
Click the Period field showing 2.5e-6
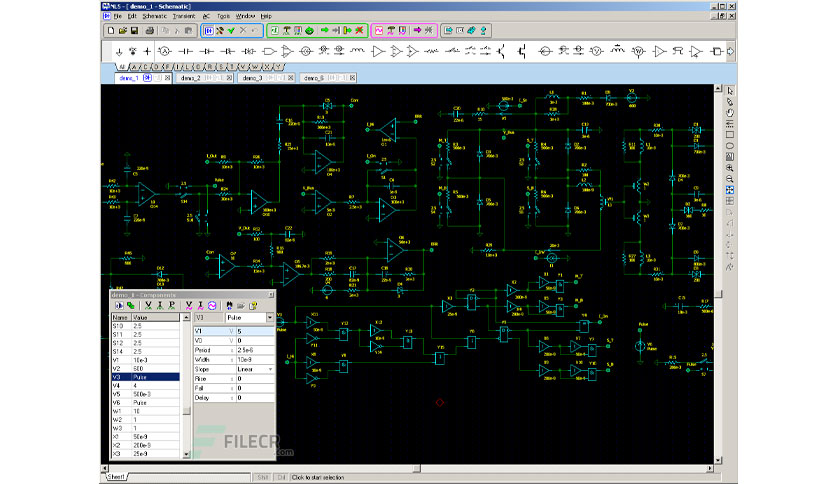click(x=255, y=350)
